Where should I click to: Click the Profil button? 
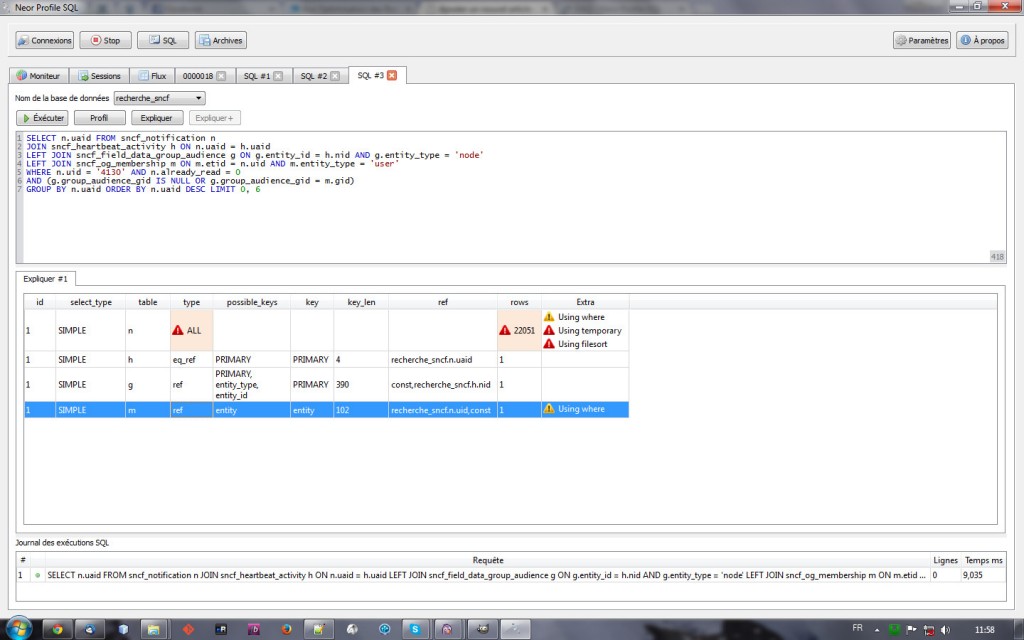pos(99,118)
